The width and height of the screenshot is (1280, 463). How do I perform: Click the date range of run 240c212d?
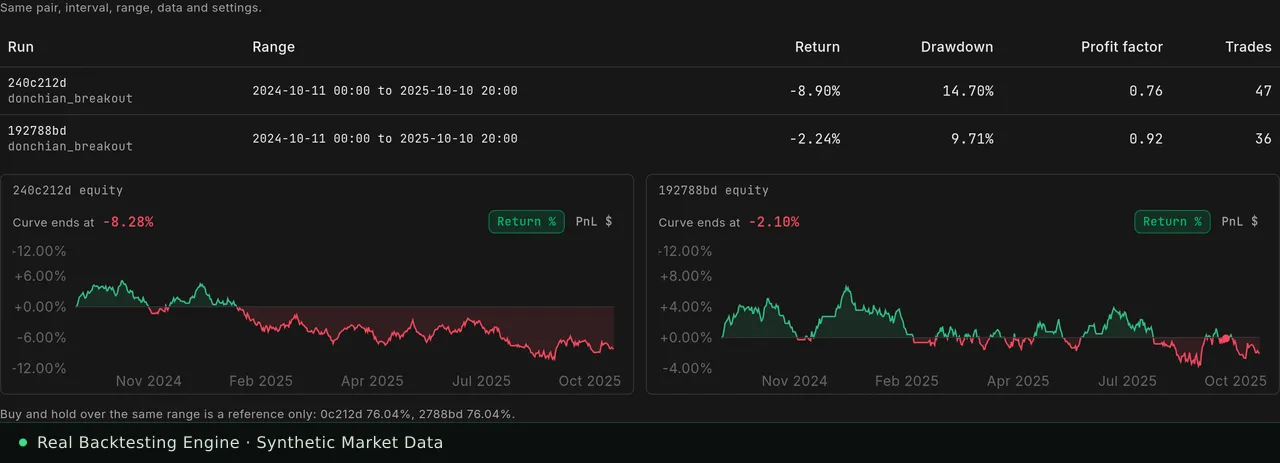click(x=385, y=91)
